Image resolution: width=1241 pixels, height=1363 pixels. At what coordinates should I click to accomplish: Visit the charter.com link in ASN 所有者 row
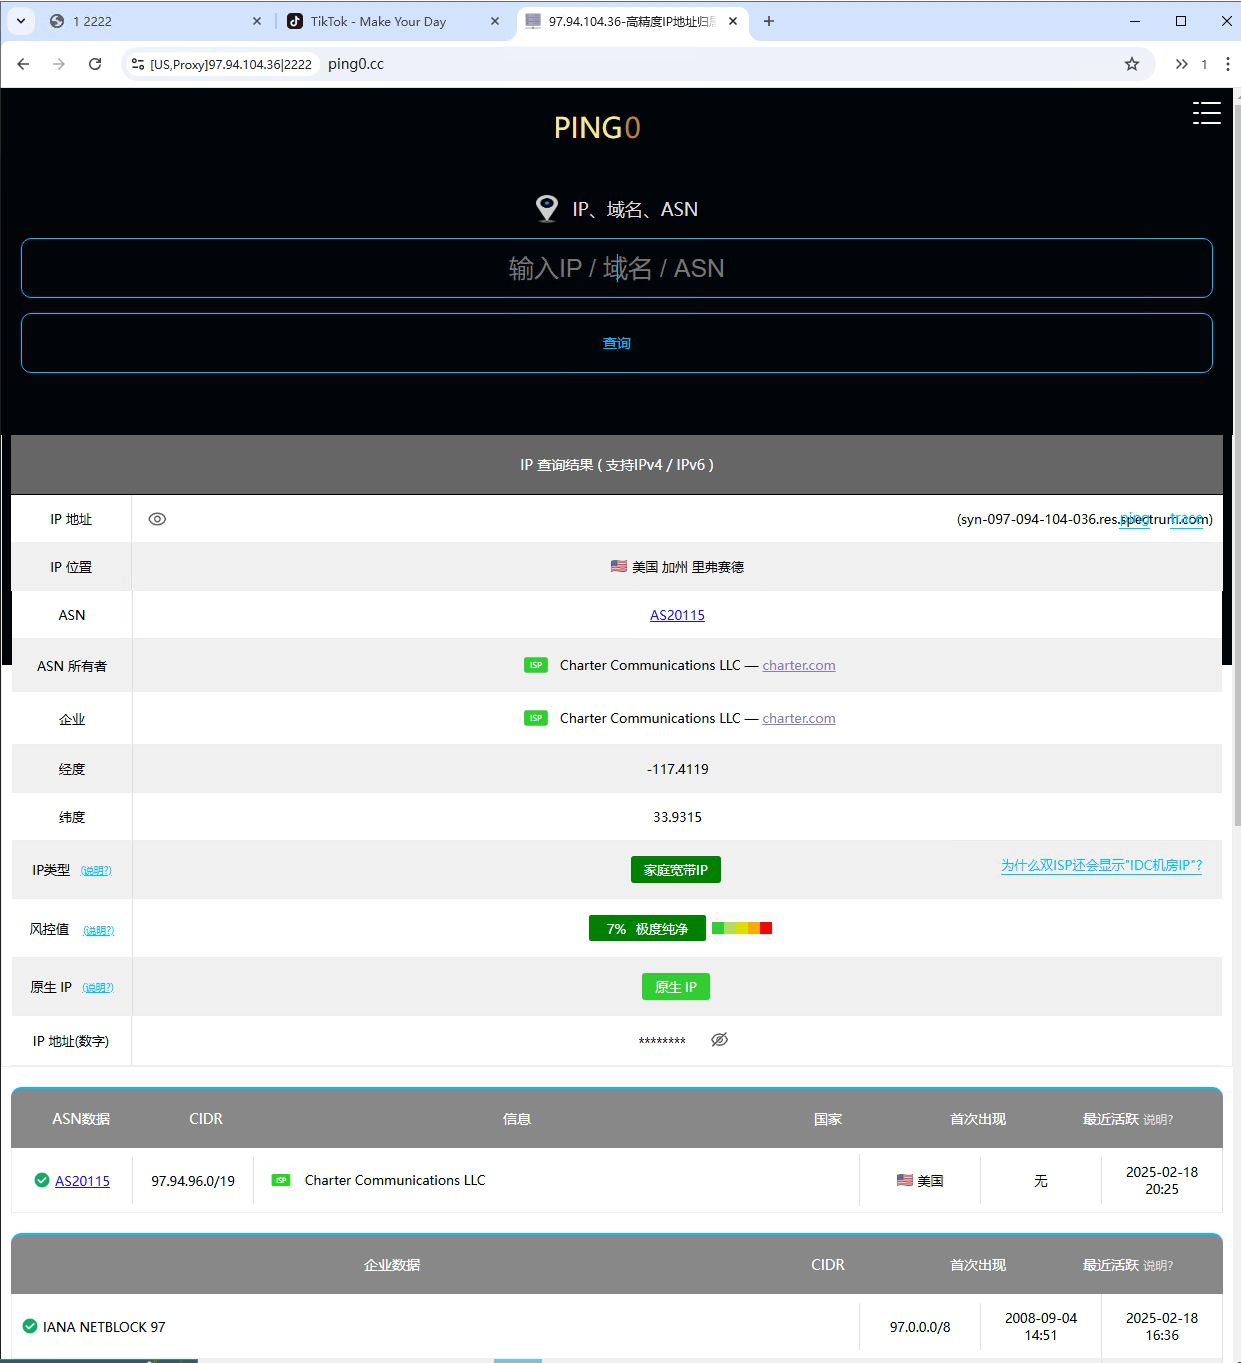[798, 664]
